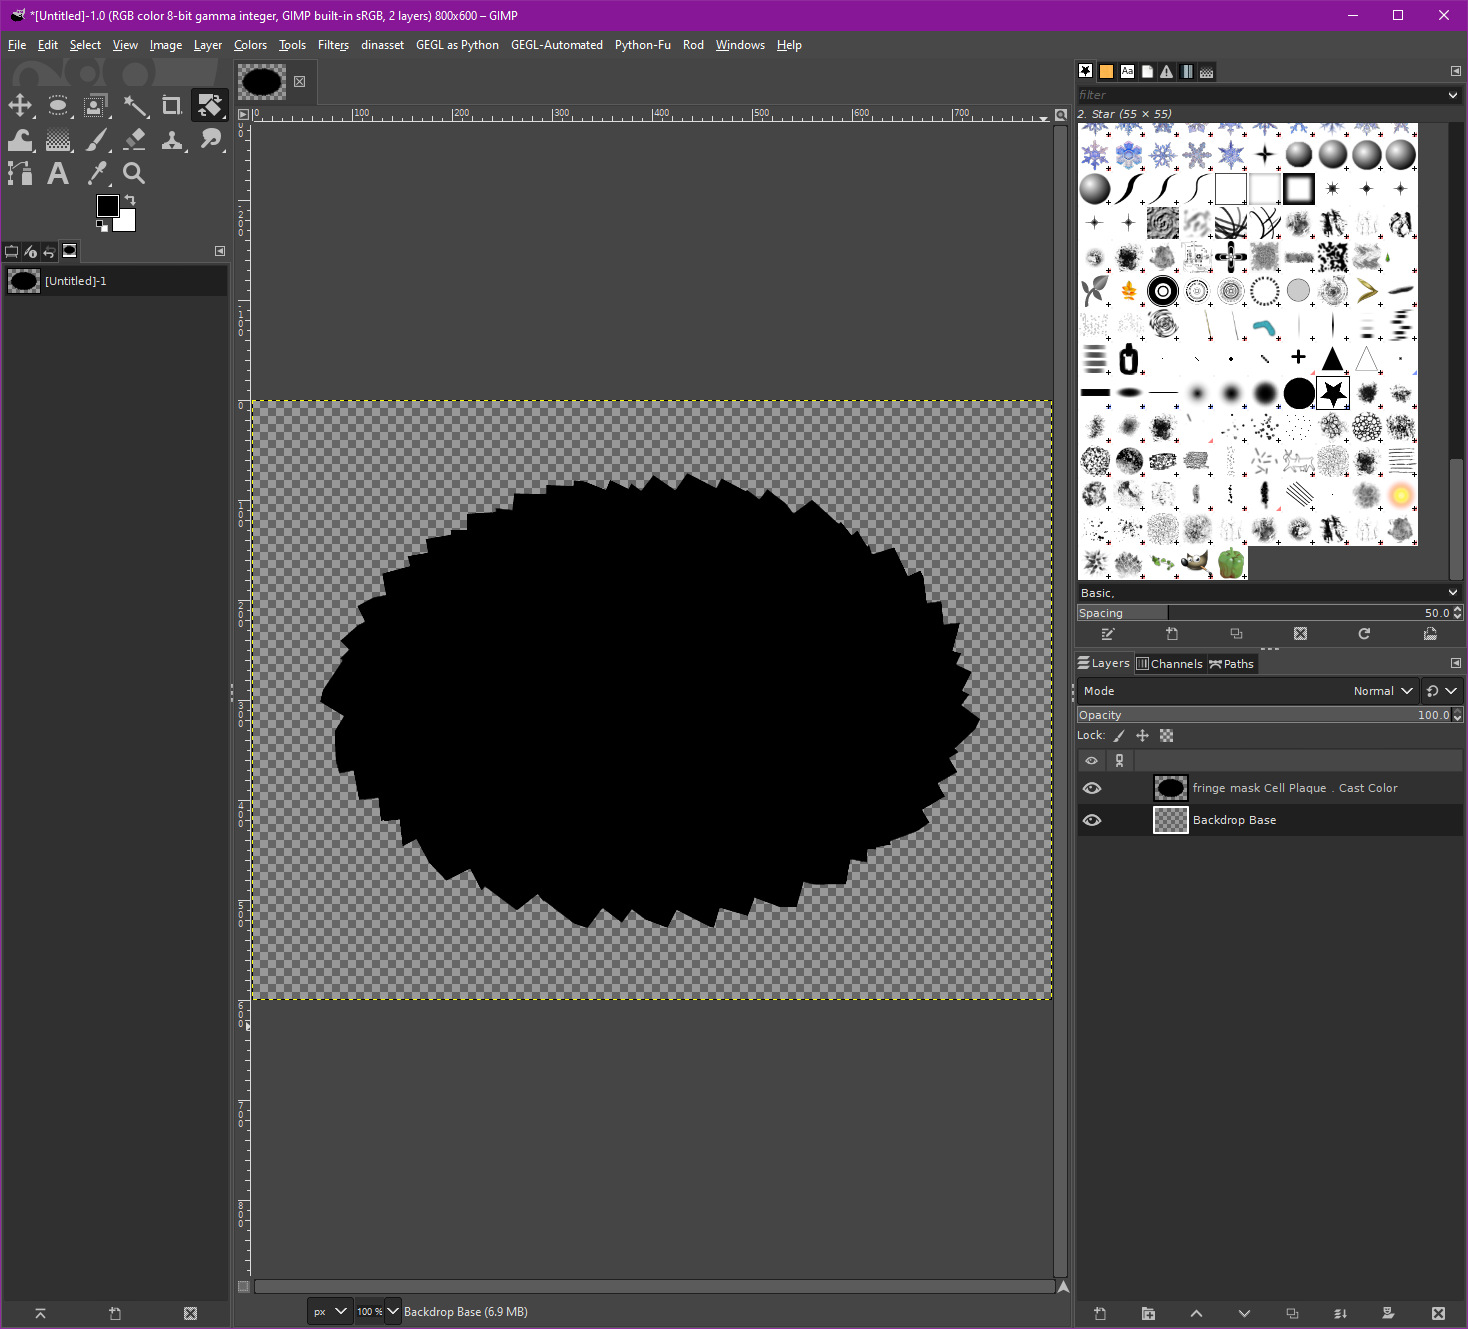
Task: Open the Layers dock tab menu
Action: (x=1456, y=663)
